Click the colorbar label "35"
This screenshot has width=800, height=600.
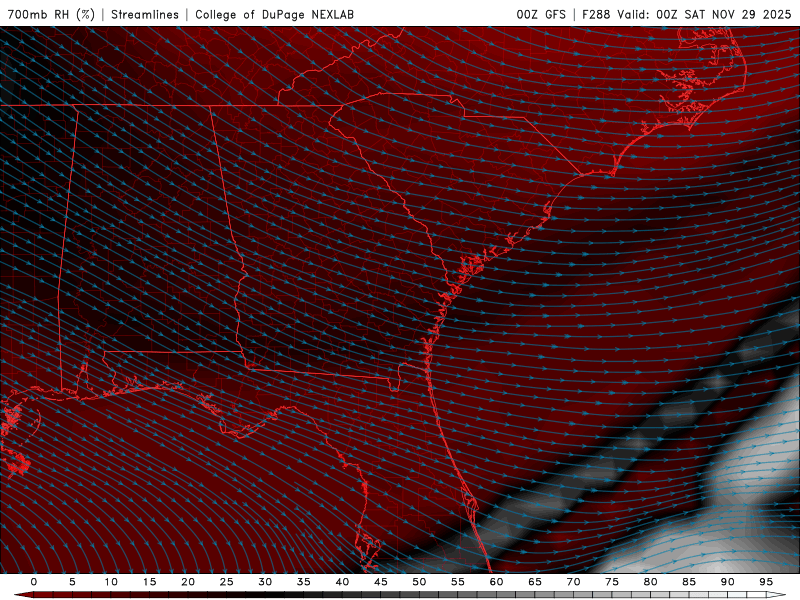tap(303, 582)
